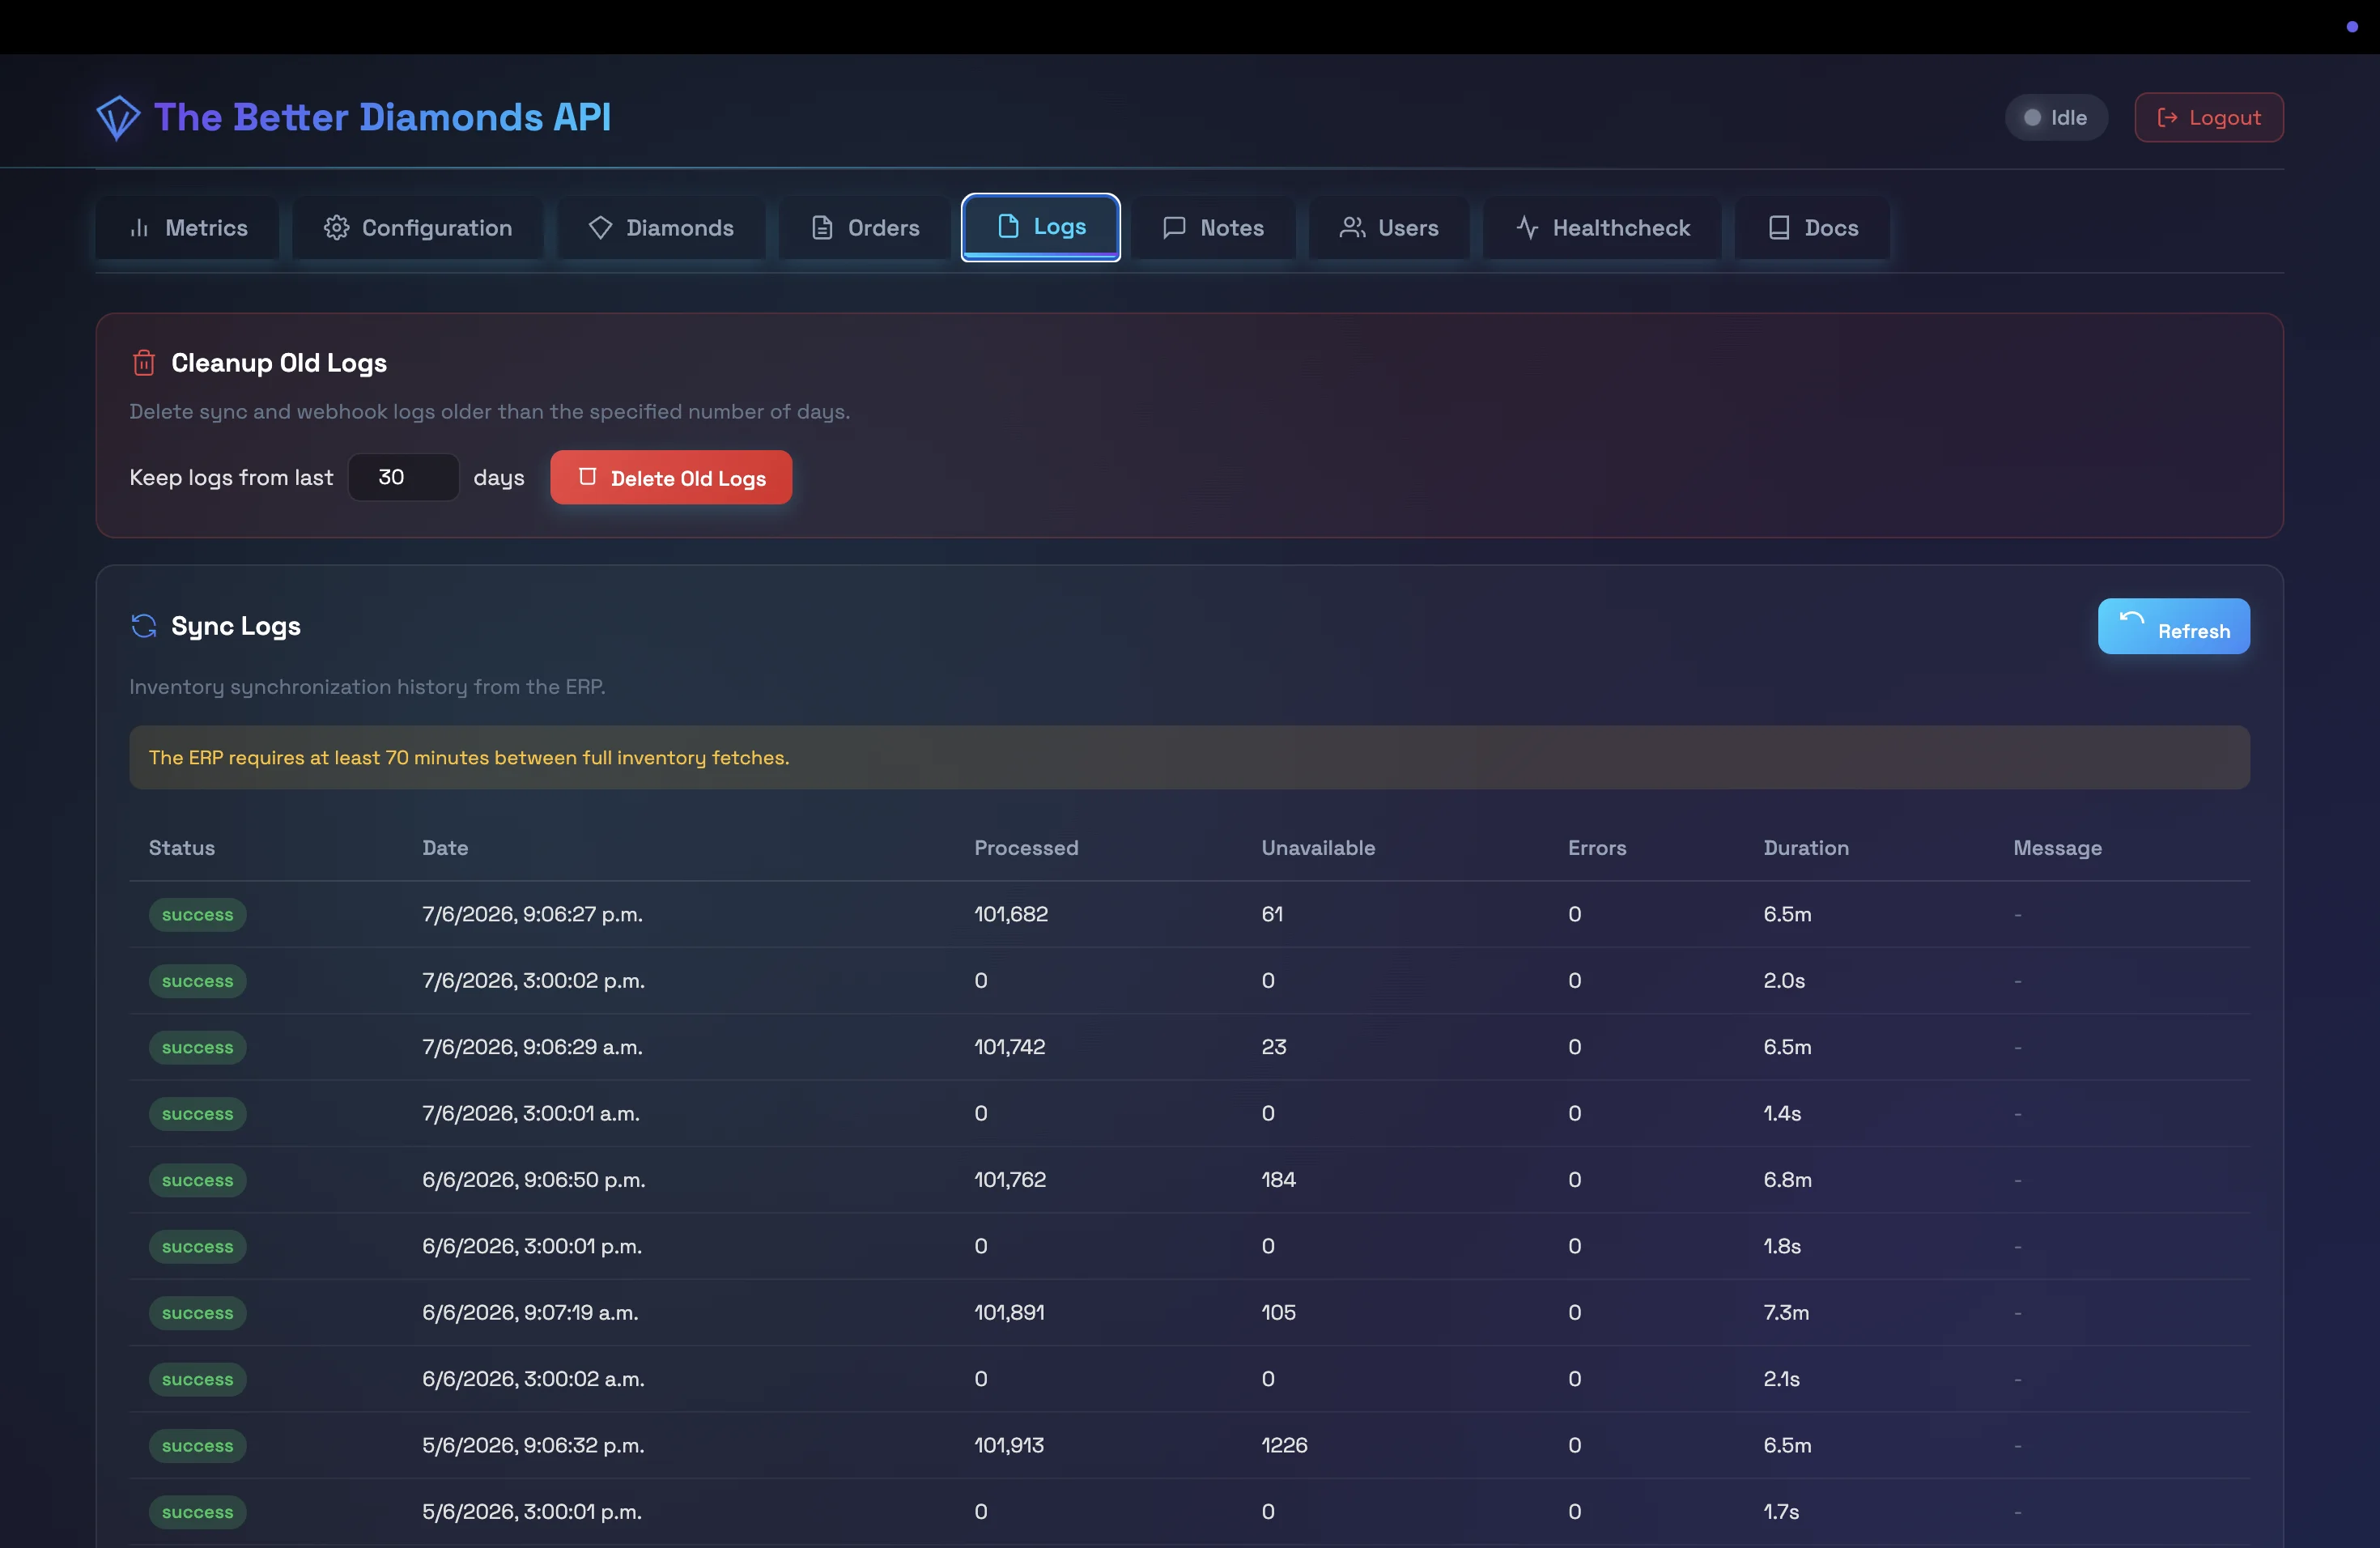Viewport: 2380px width, 1548px height.
Task: Click the Sync Logs heading
Action: (236, 626)
